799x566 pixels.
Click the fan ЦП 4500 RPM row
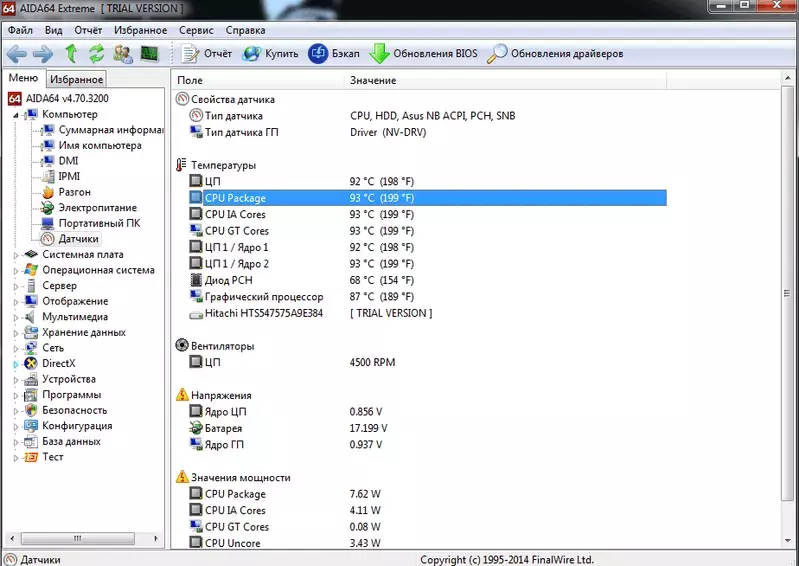pos(427,362)
